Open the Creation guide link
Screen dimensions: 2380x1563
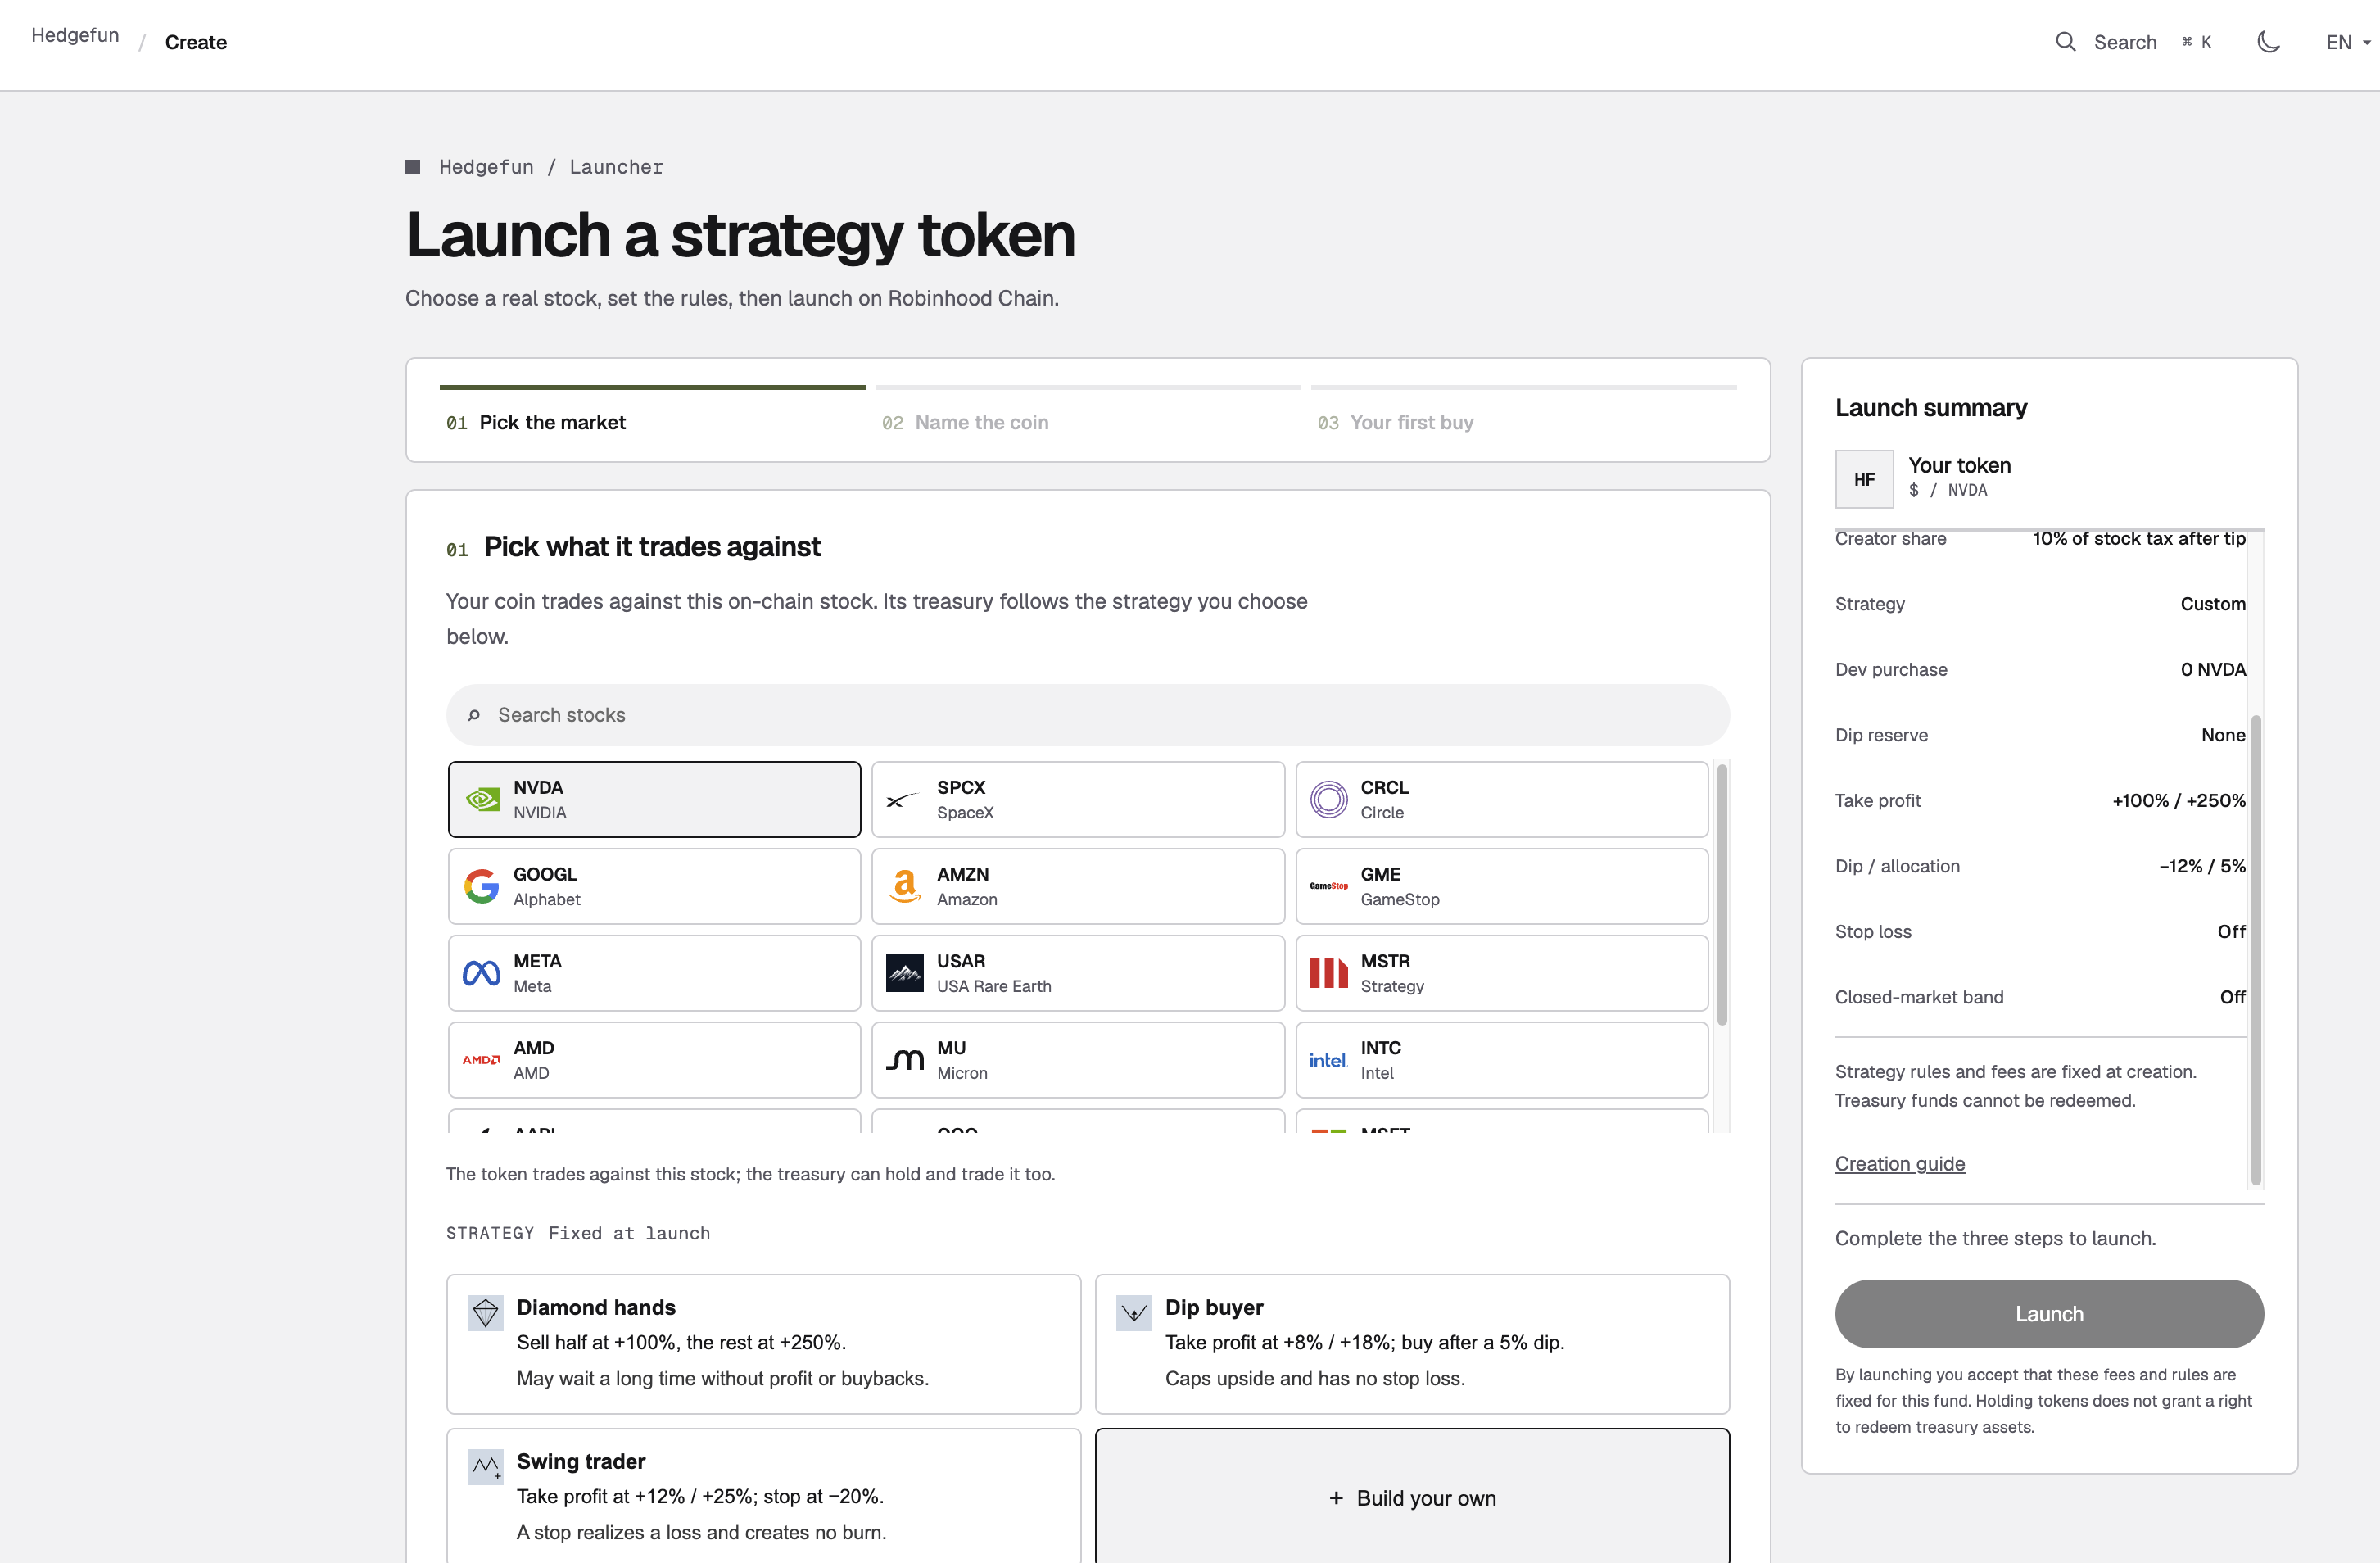[1900, 1163]
